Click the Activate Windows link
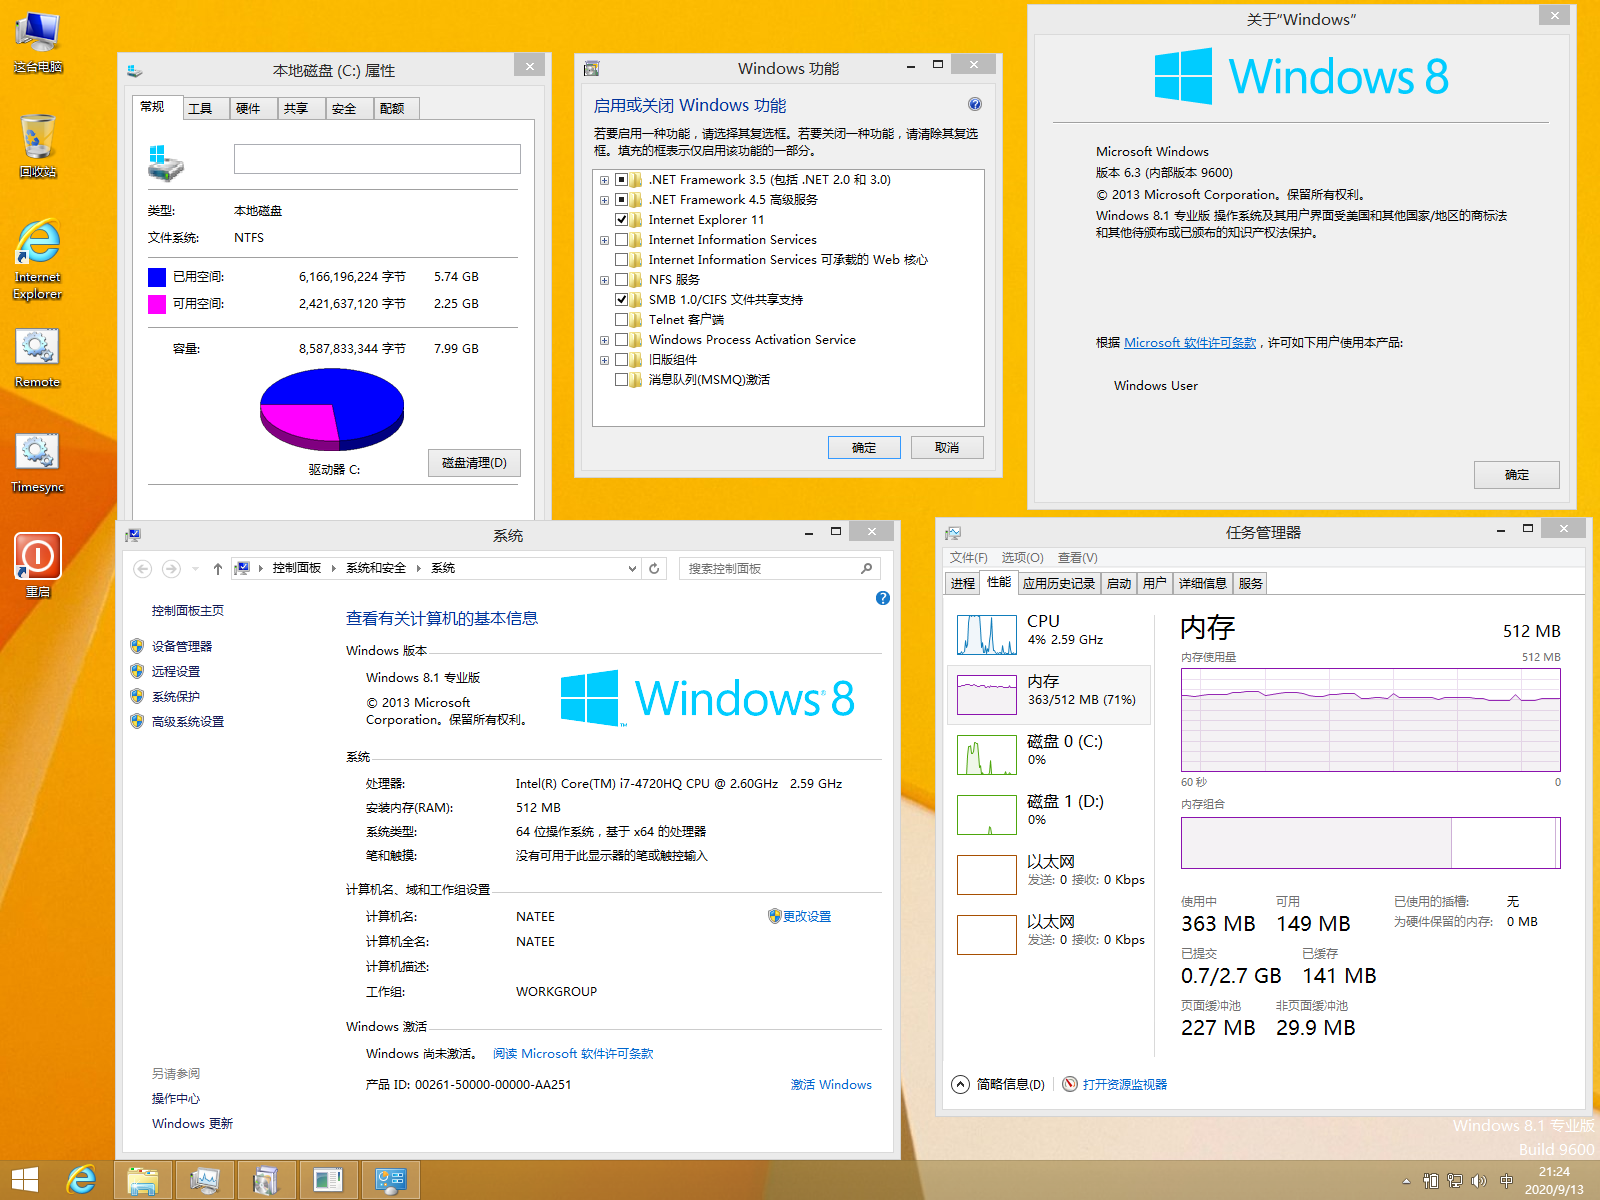1600x1200 pixels. 831,1085
